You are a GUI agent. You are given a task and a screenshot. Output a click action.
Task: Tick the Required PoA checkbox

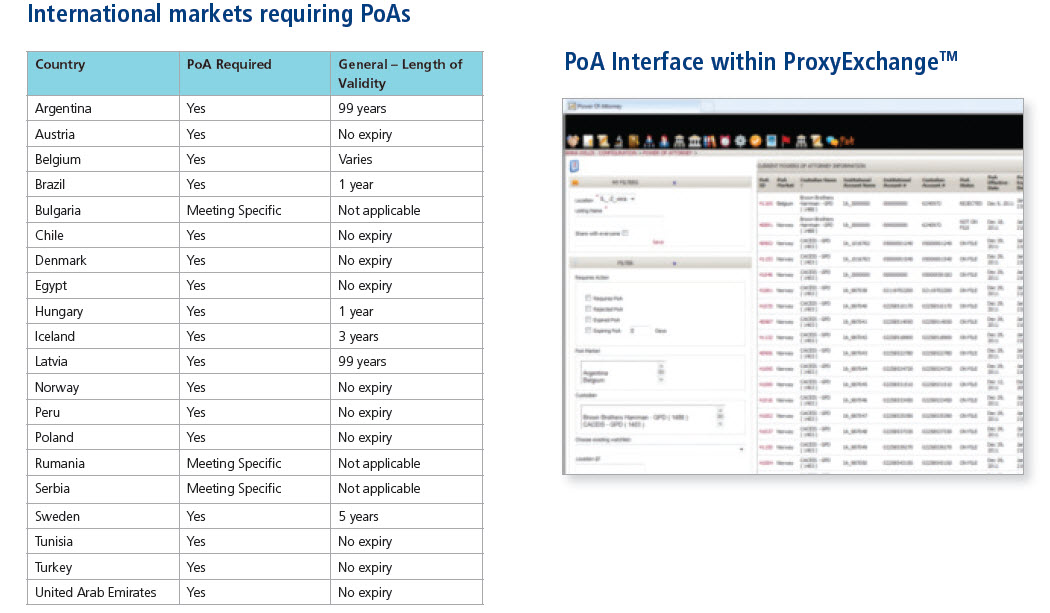coord(588,298)
